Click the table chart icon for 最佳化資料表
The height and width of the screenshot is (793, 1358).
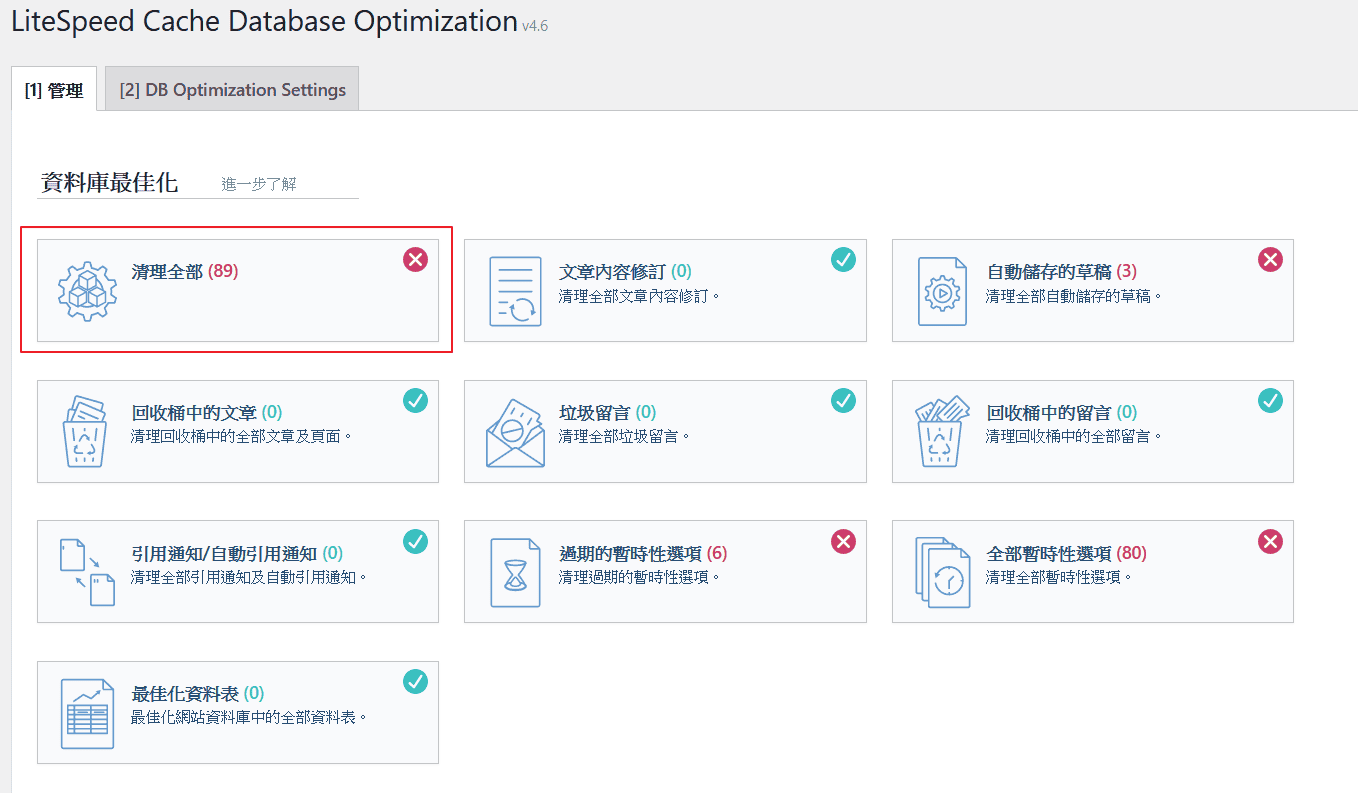pyautogui.click(x=88, y=713)
